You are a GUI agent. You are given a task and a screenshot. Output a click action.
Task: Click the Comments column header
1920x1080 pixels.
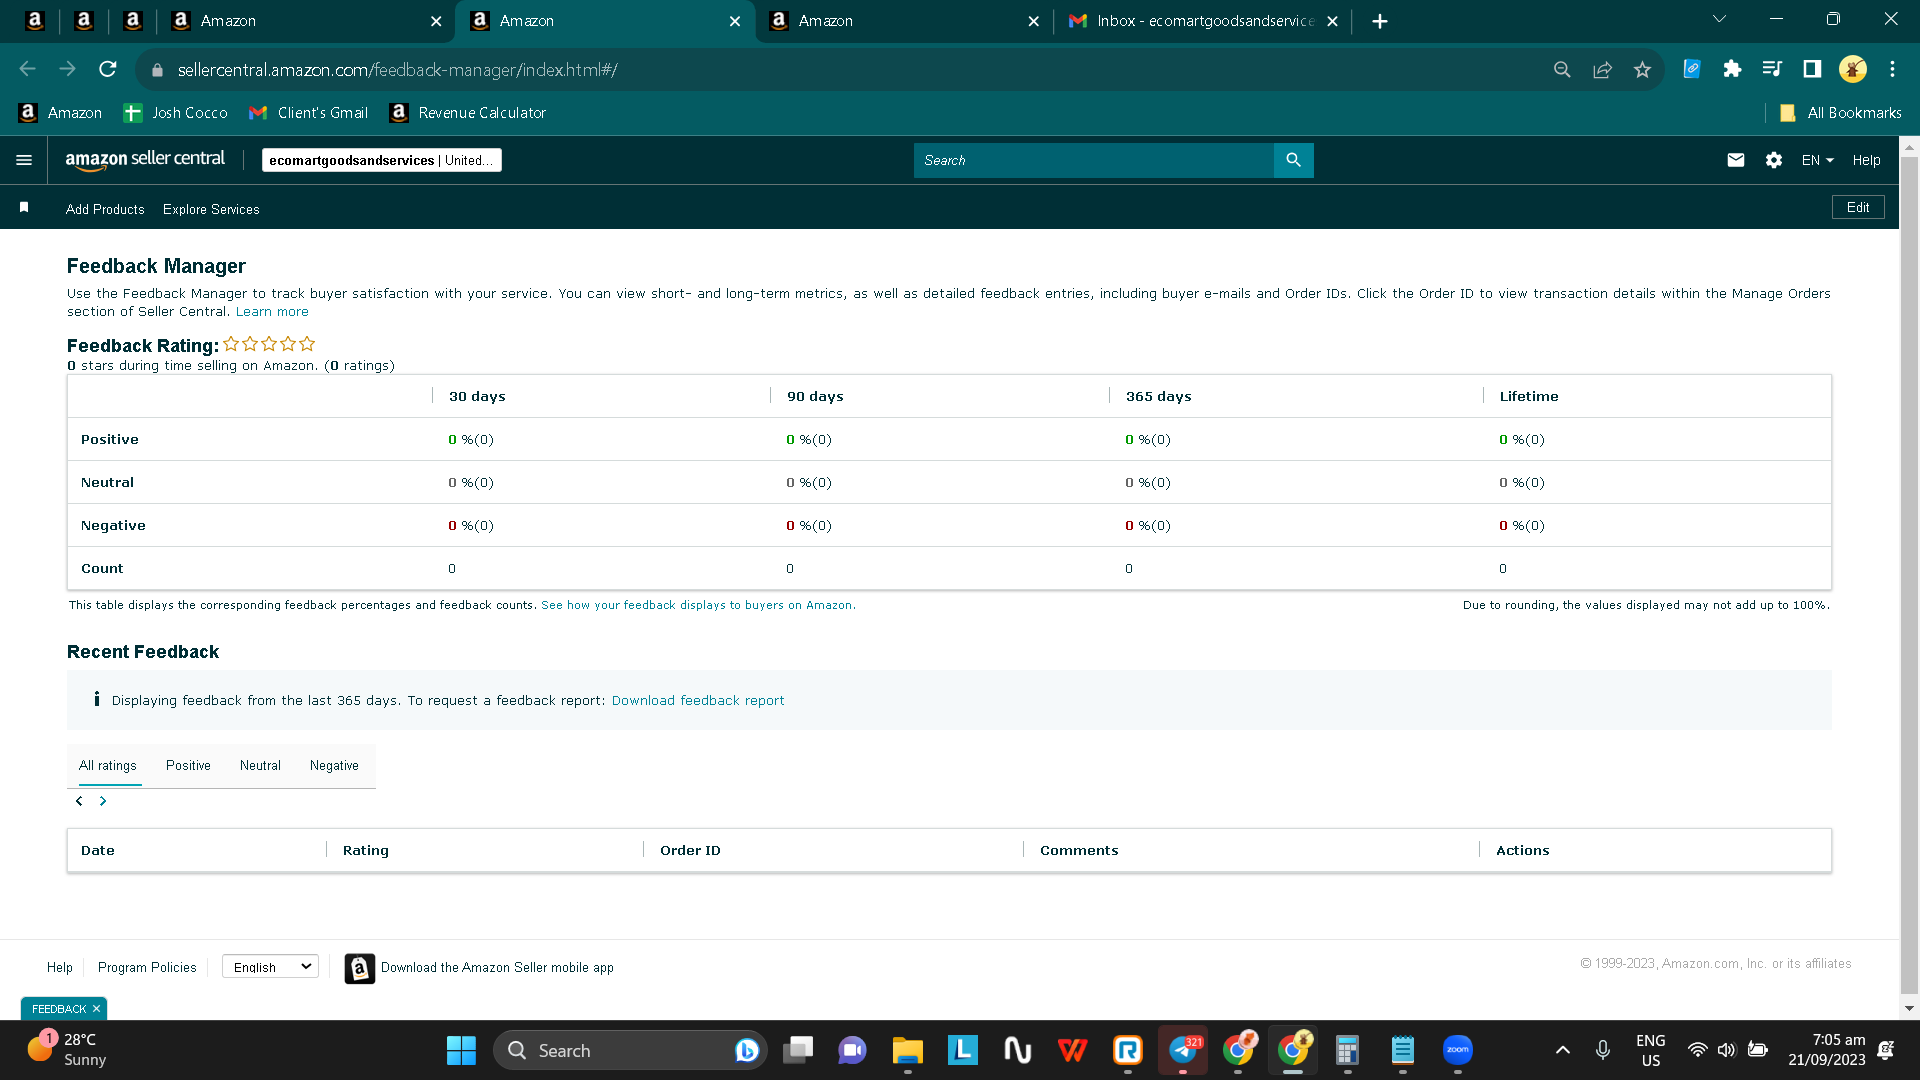pos(1079,850)
